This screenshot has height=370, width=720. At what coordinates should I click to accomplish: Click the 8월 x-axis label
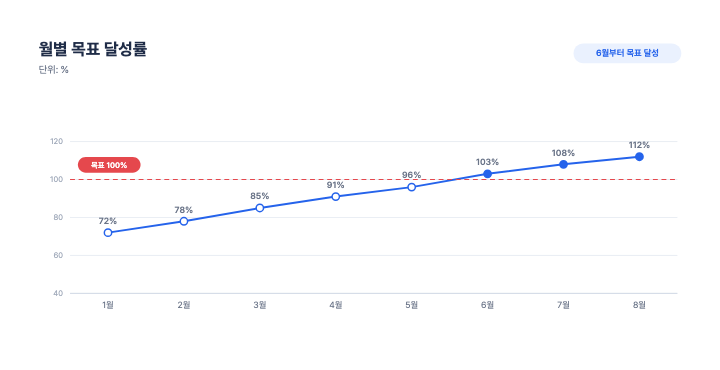pos(639,305)
